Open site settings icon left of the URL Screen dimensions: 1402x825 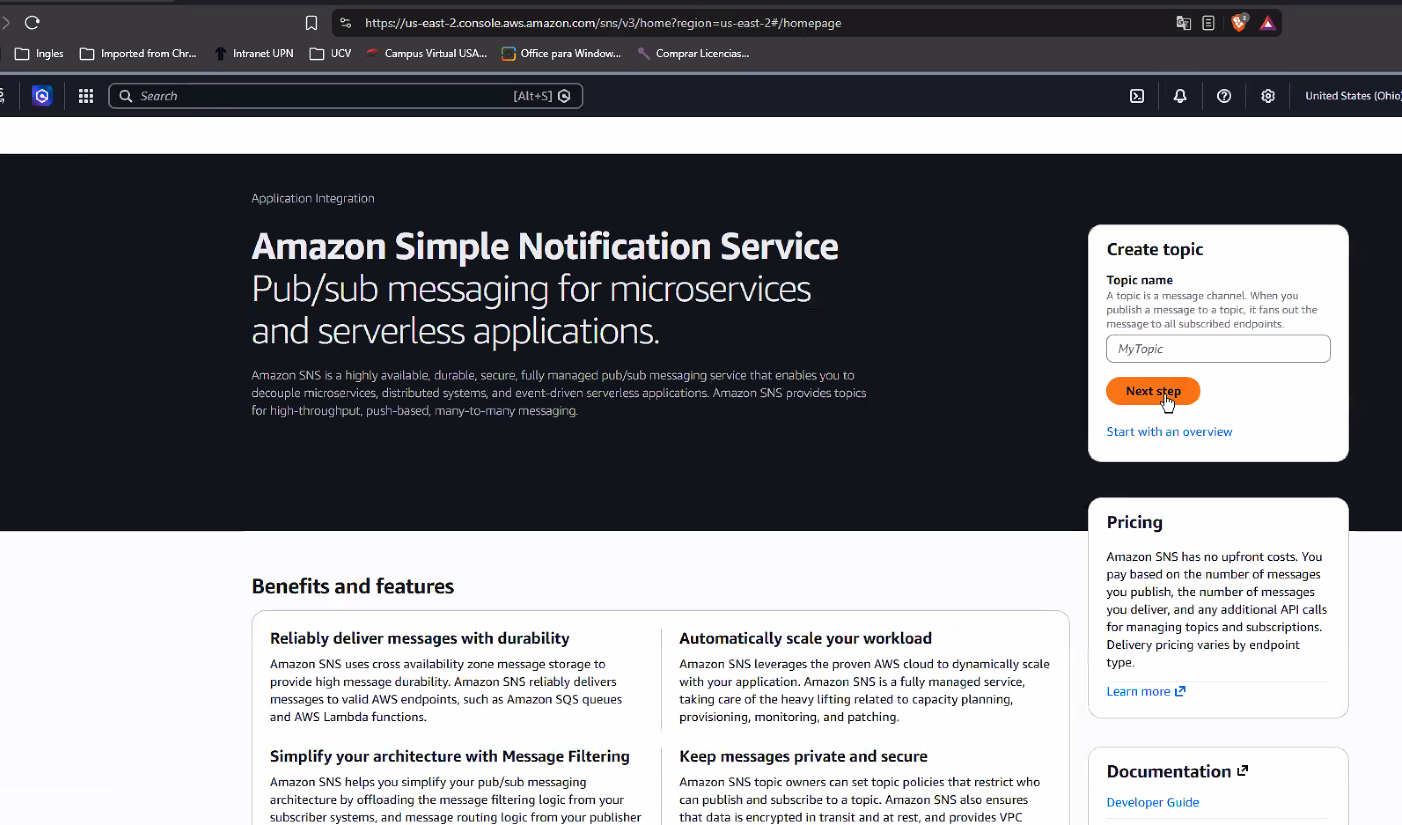[x=346, y=23]
